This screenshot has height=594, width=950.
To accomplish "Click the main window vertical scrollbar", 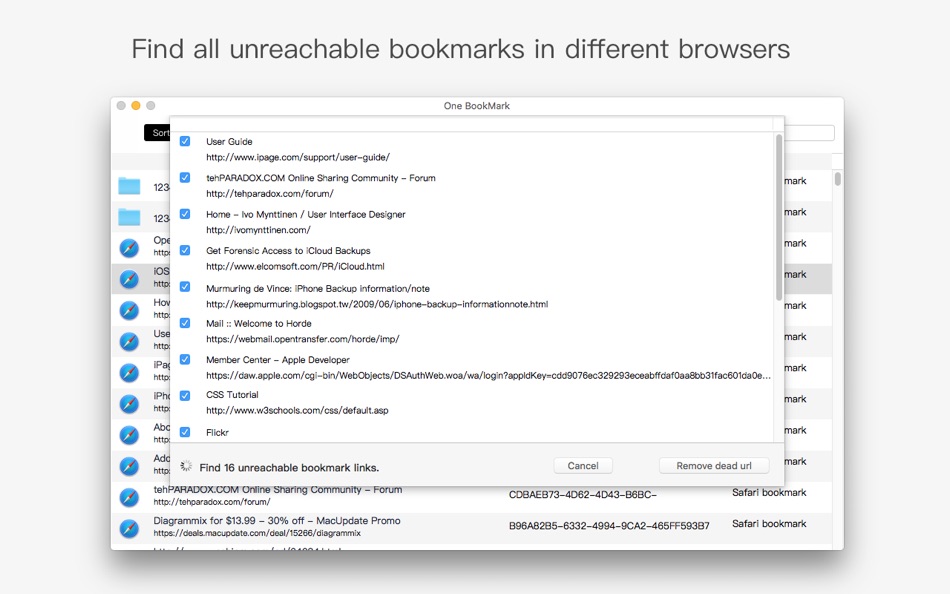I will pyautogui.click(x=837, y=179).
